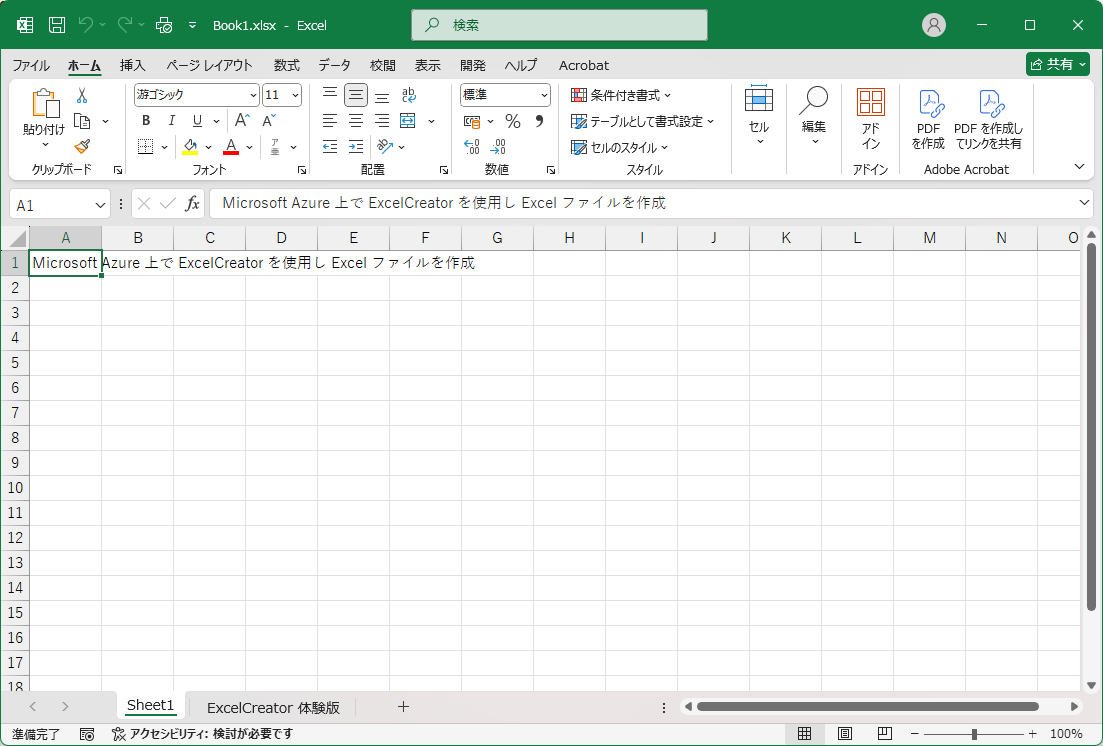Image resolution: width=1103 pixels, height=746 pixels.
Task: Add a new sheet with plus button
Action: 403,707
